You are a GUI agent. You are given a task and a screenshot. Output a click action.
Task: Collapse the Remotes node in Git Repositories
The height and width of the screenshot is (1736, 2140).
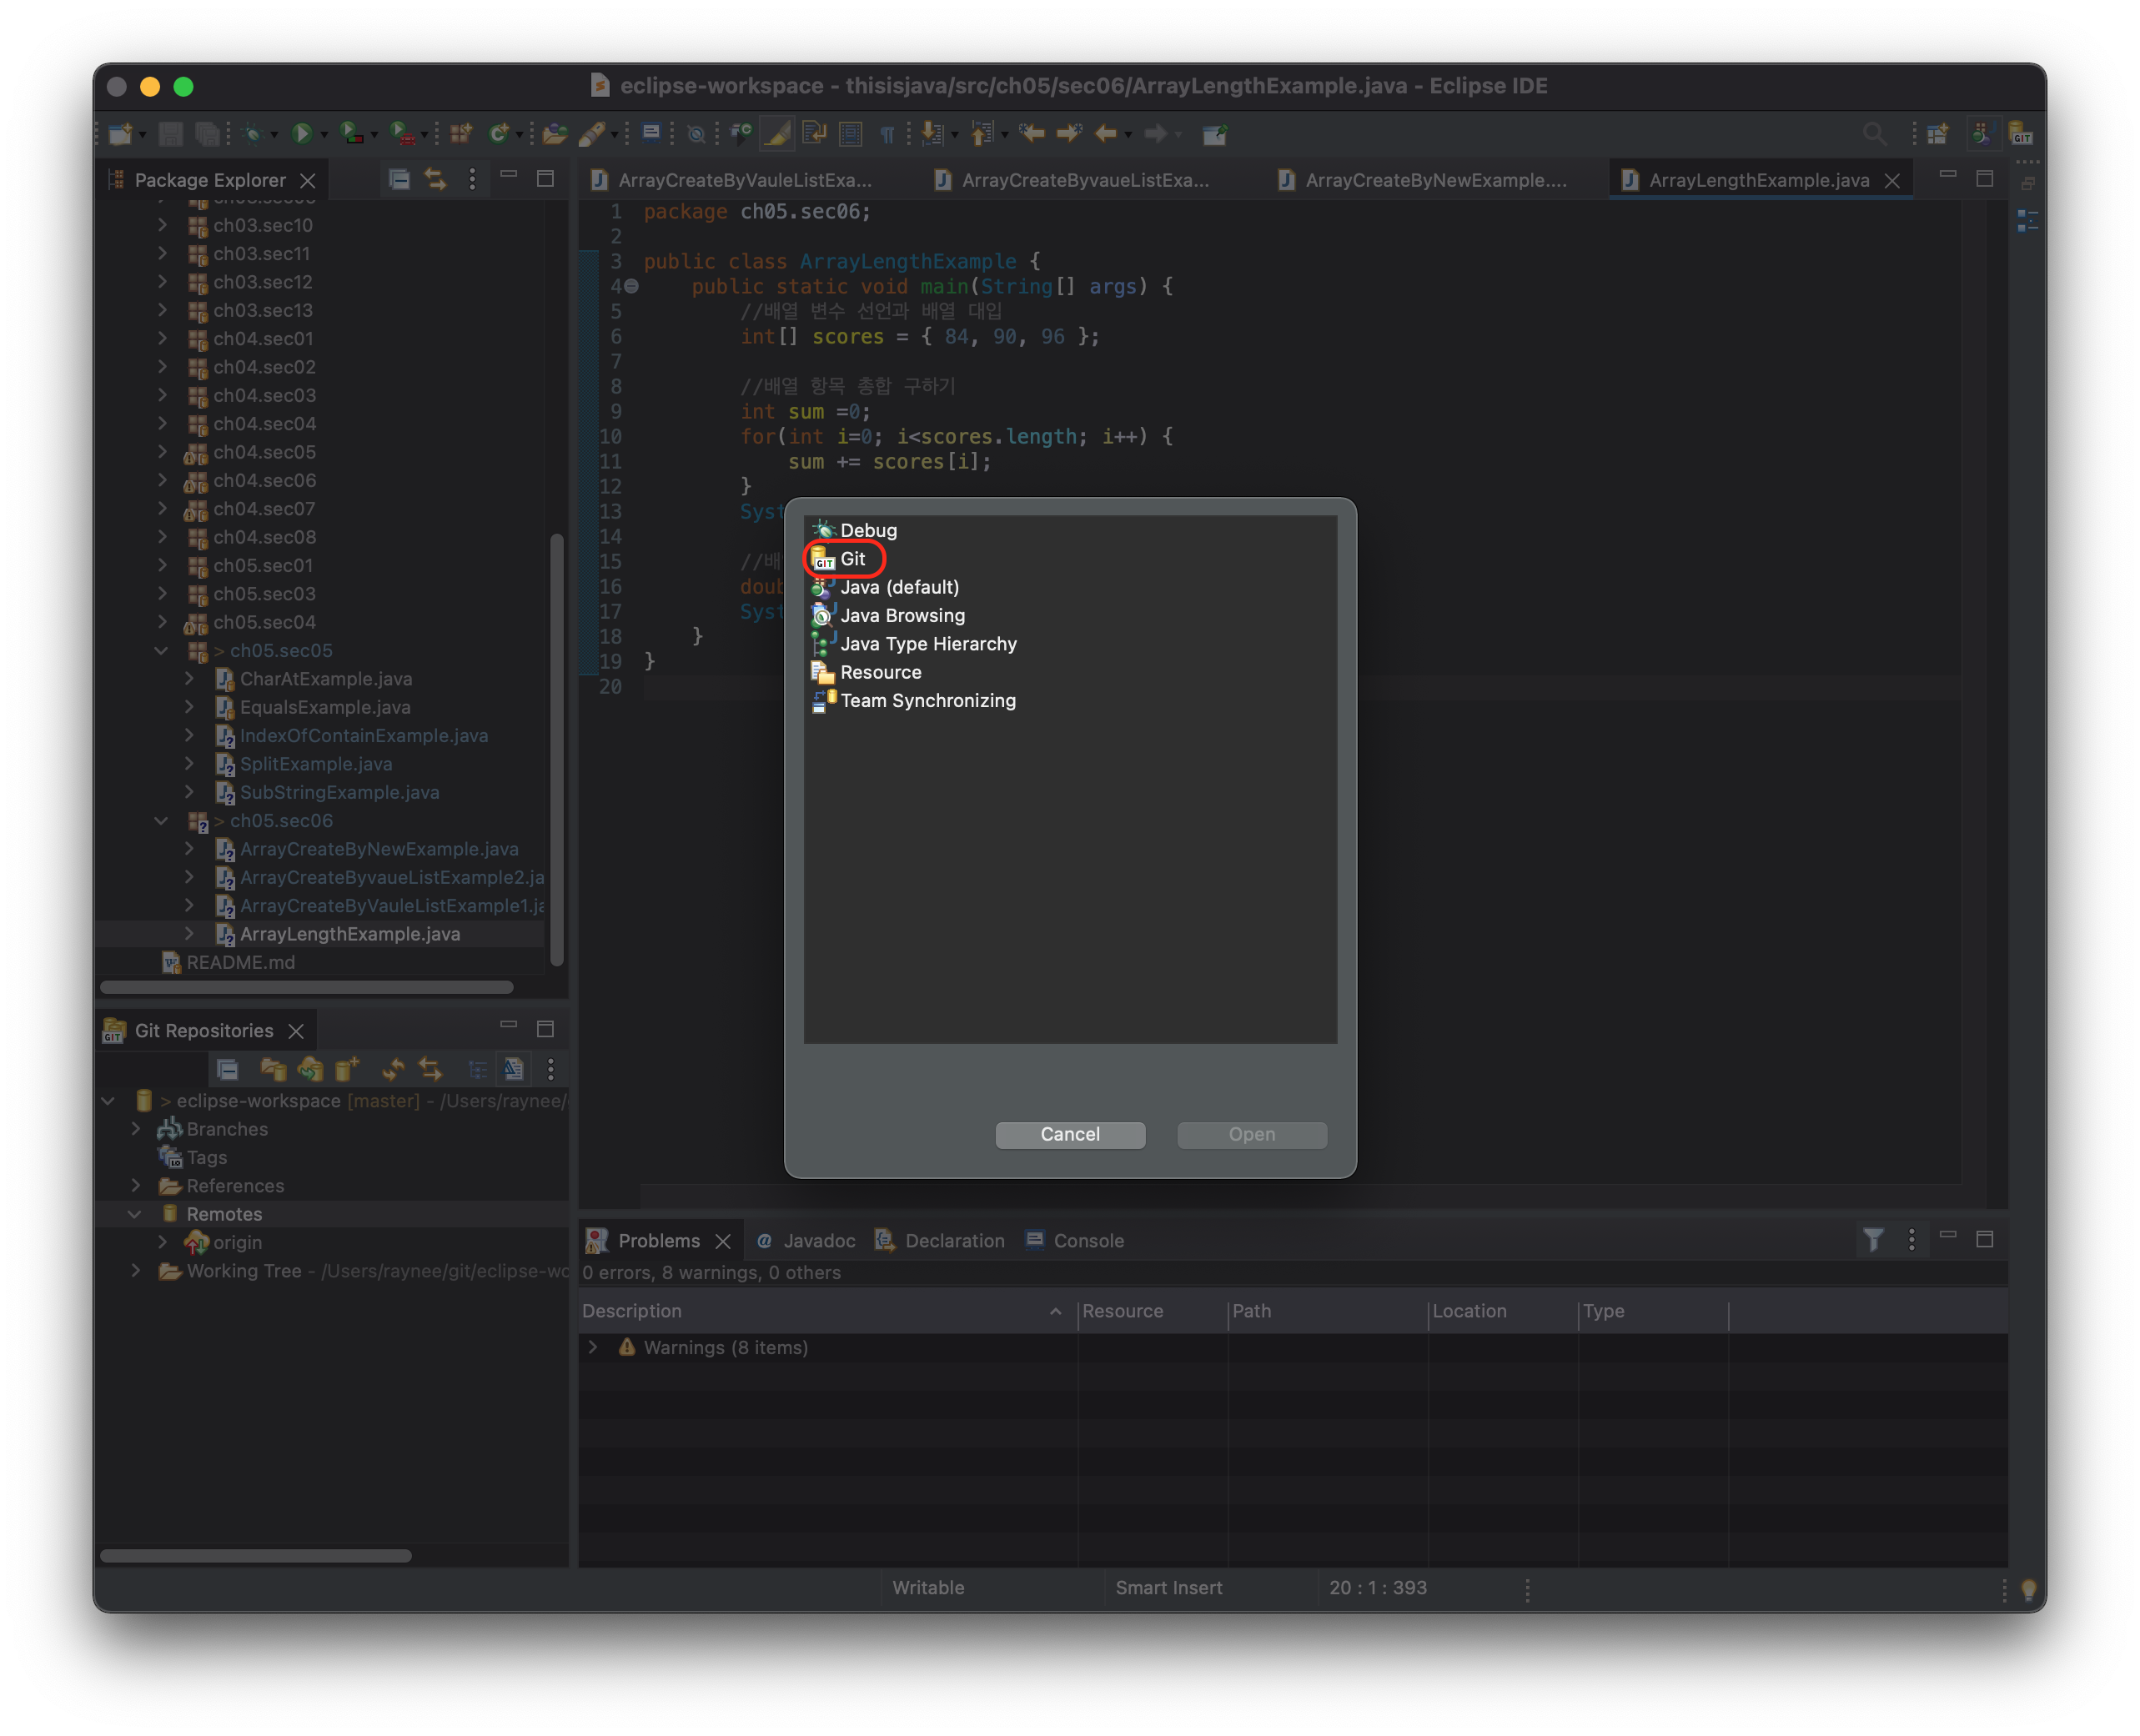(135, 1214)
